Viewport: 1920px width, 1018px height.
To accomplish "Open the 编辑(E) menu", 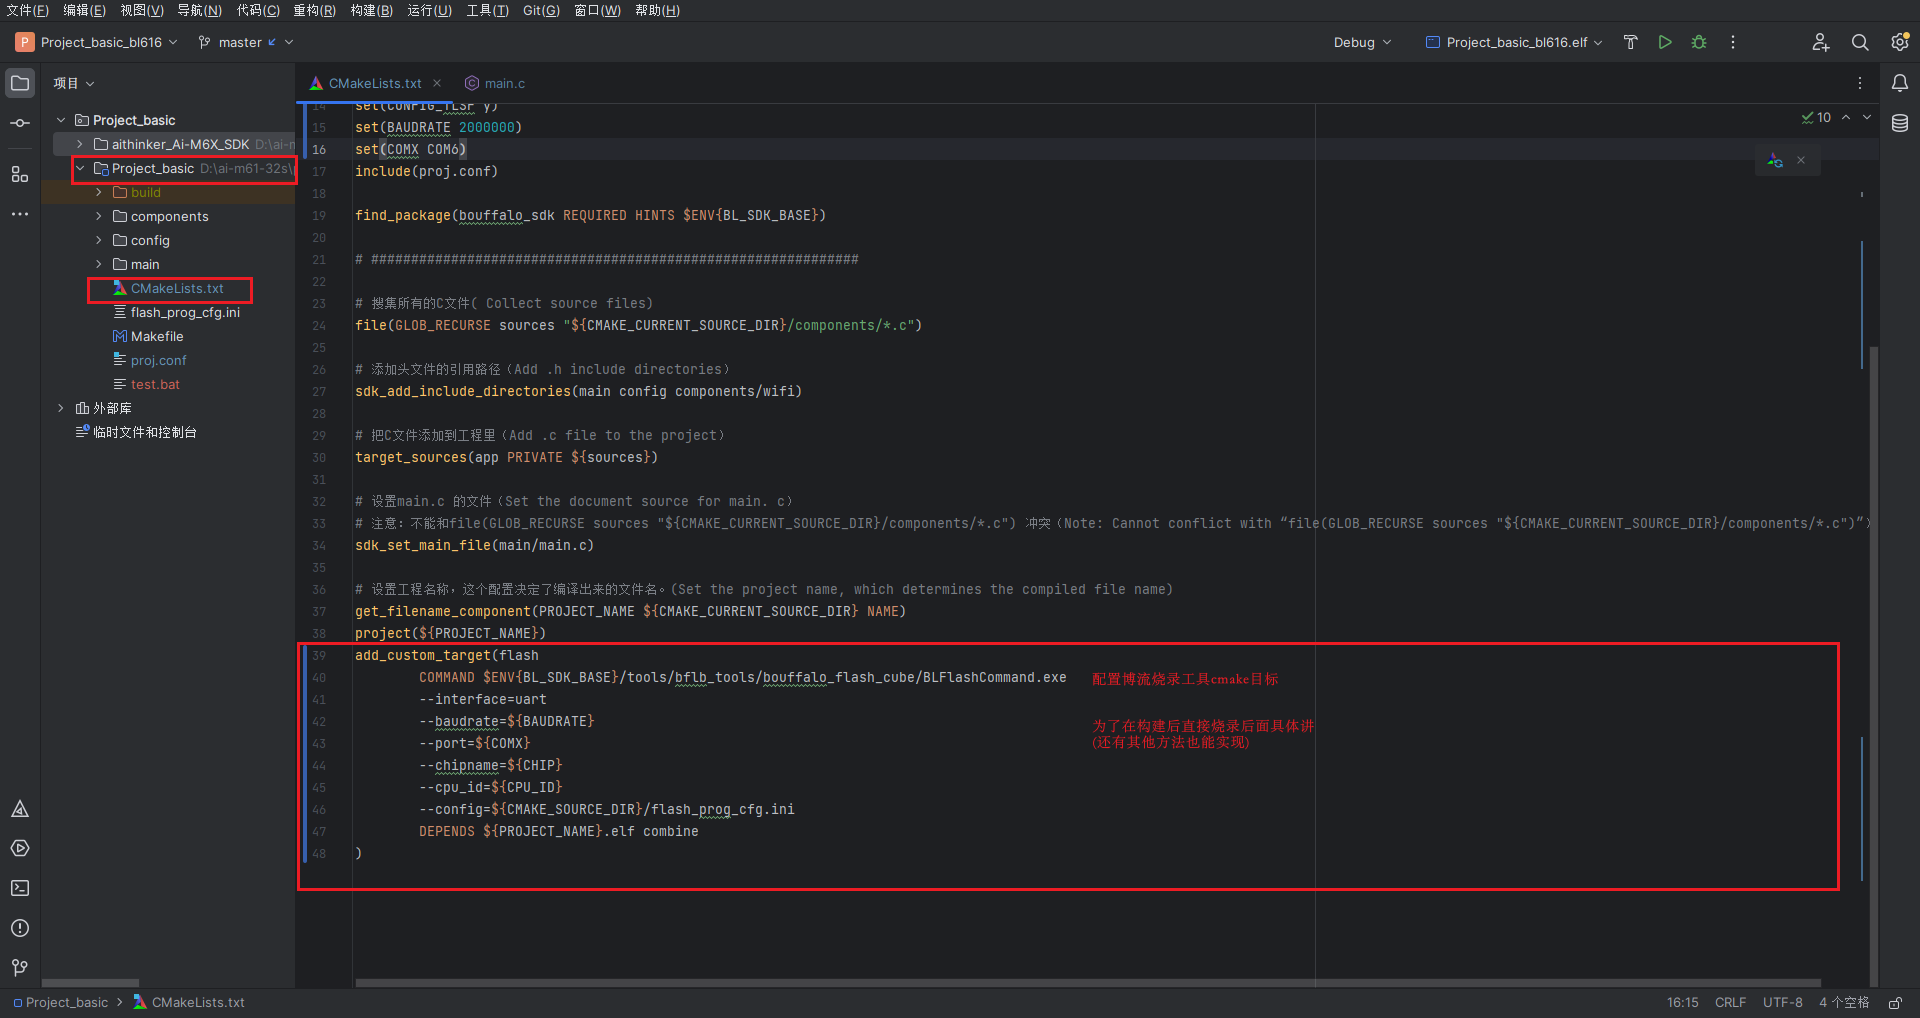I will 84,10.
